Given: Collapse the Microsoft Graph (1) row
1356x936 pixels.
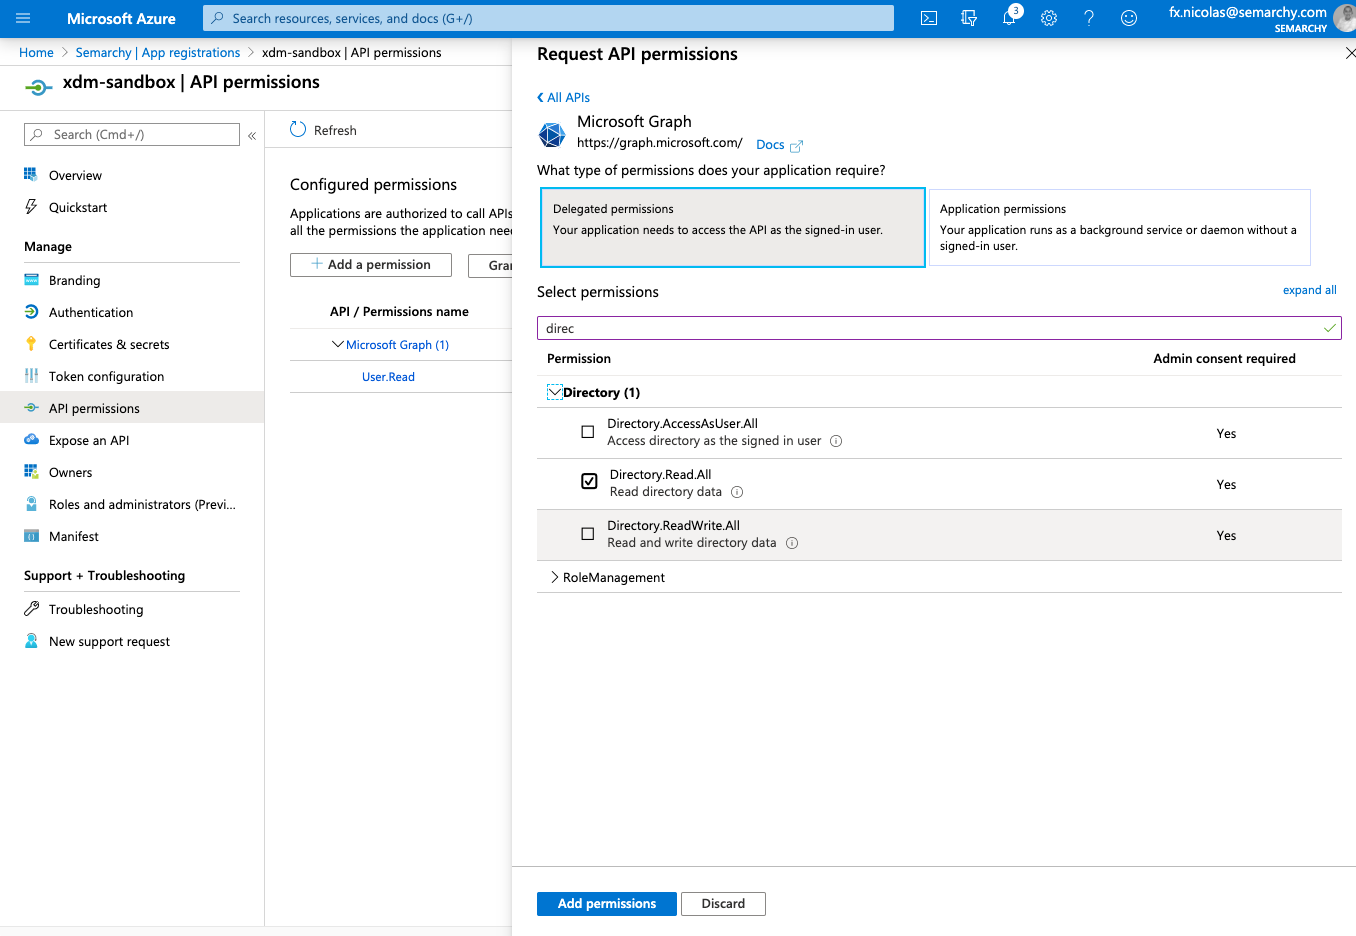Looking at the screenshot, I should click(337, 344).
